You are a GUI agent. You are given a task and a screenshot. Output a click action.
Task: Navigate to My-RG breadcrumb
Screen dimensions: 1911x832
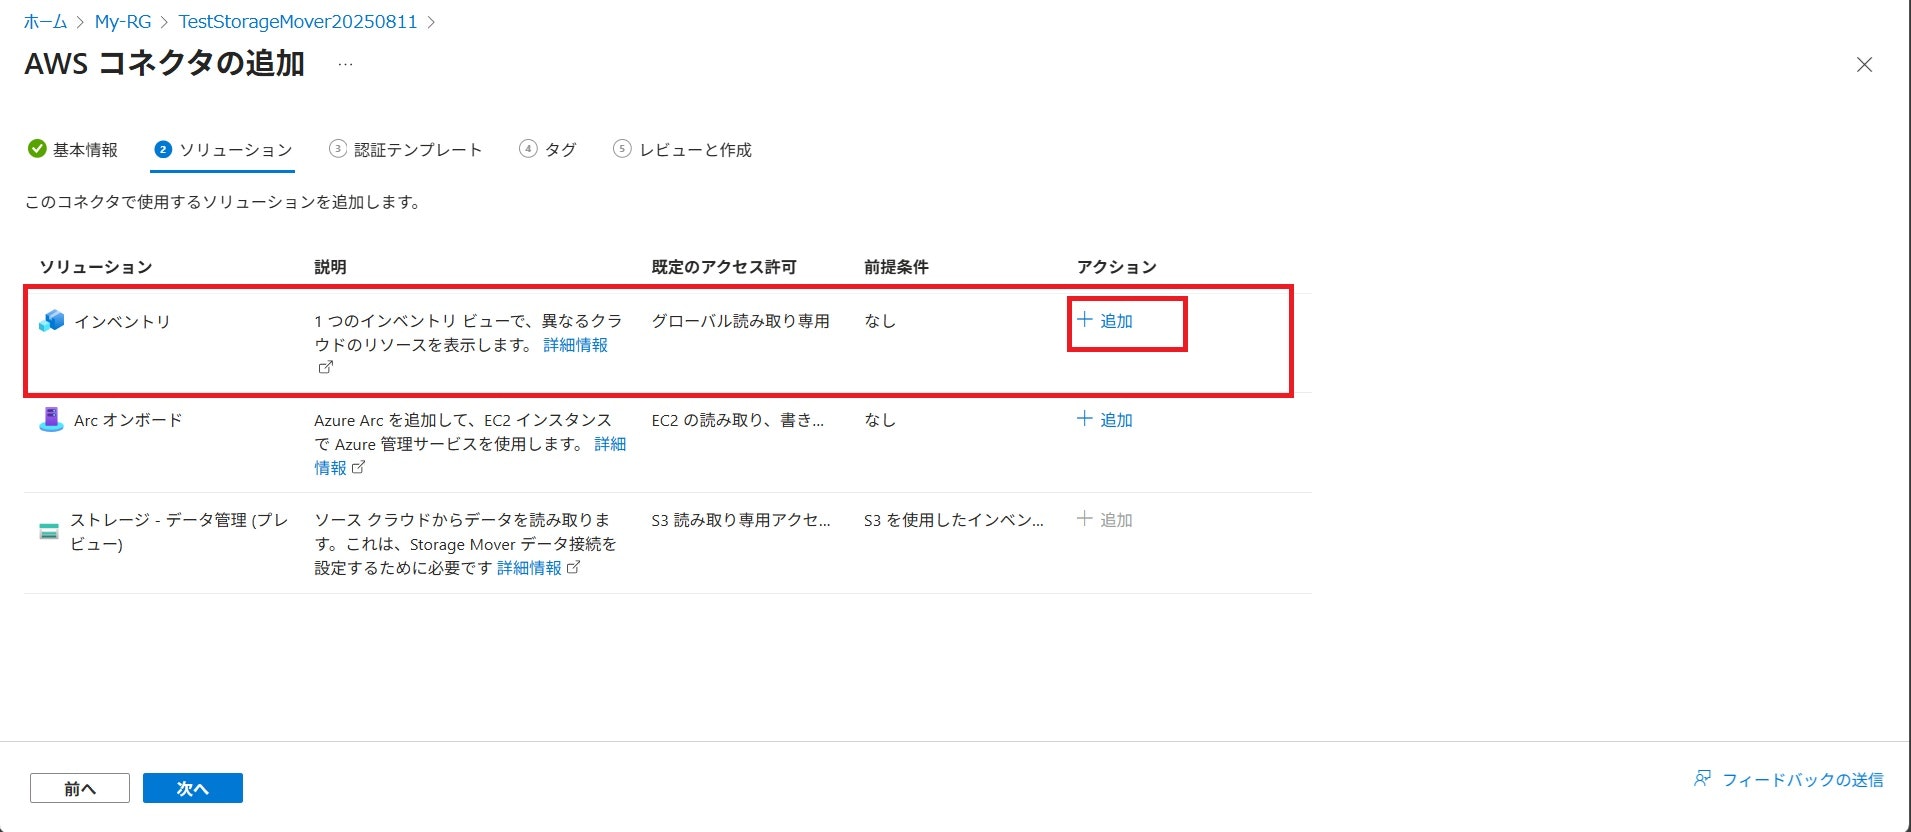(x=123, y=22)
